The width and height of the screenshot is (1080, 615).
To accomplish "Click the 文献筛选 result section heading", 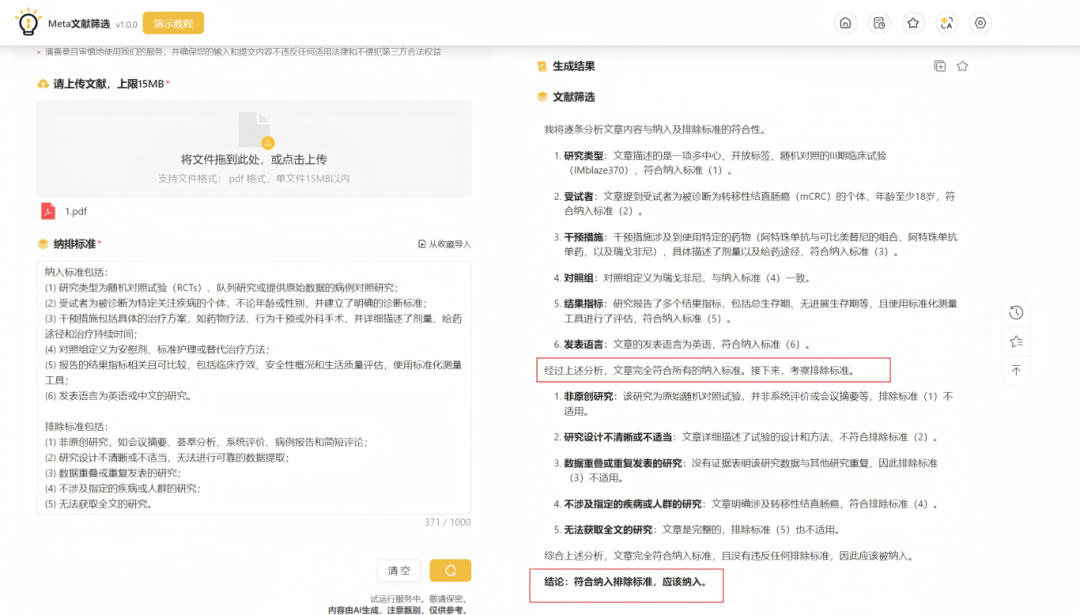I will [574, 97].
